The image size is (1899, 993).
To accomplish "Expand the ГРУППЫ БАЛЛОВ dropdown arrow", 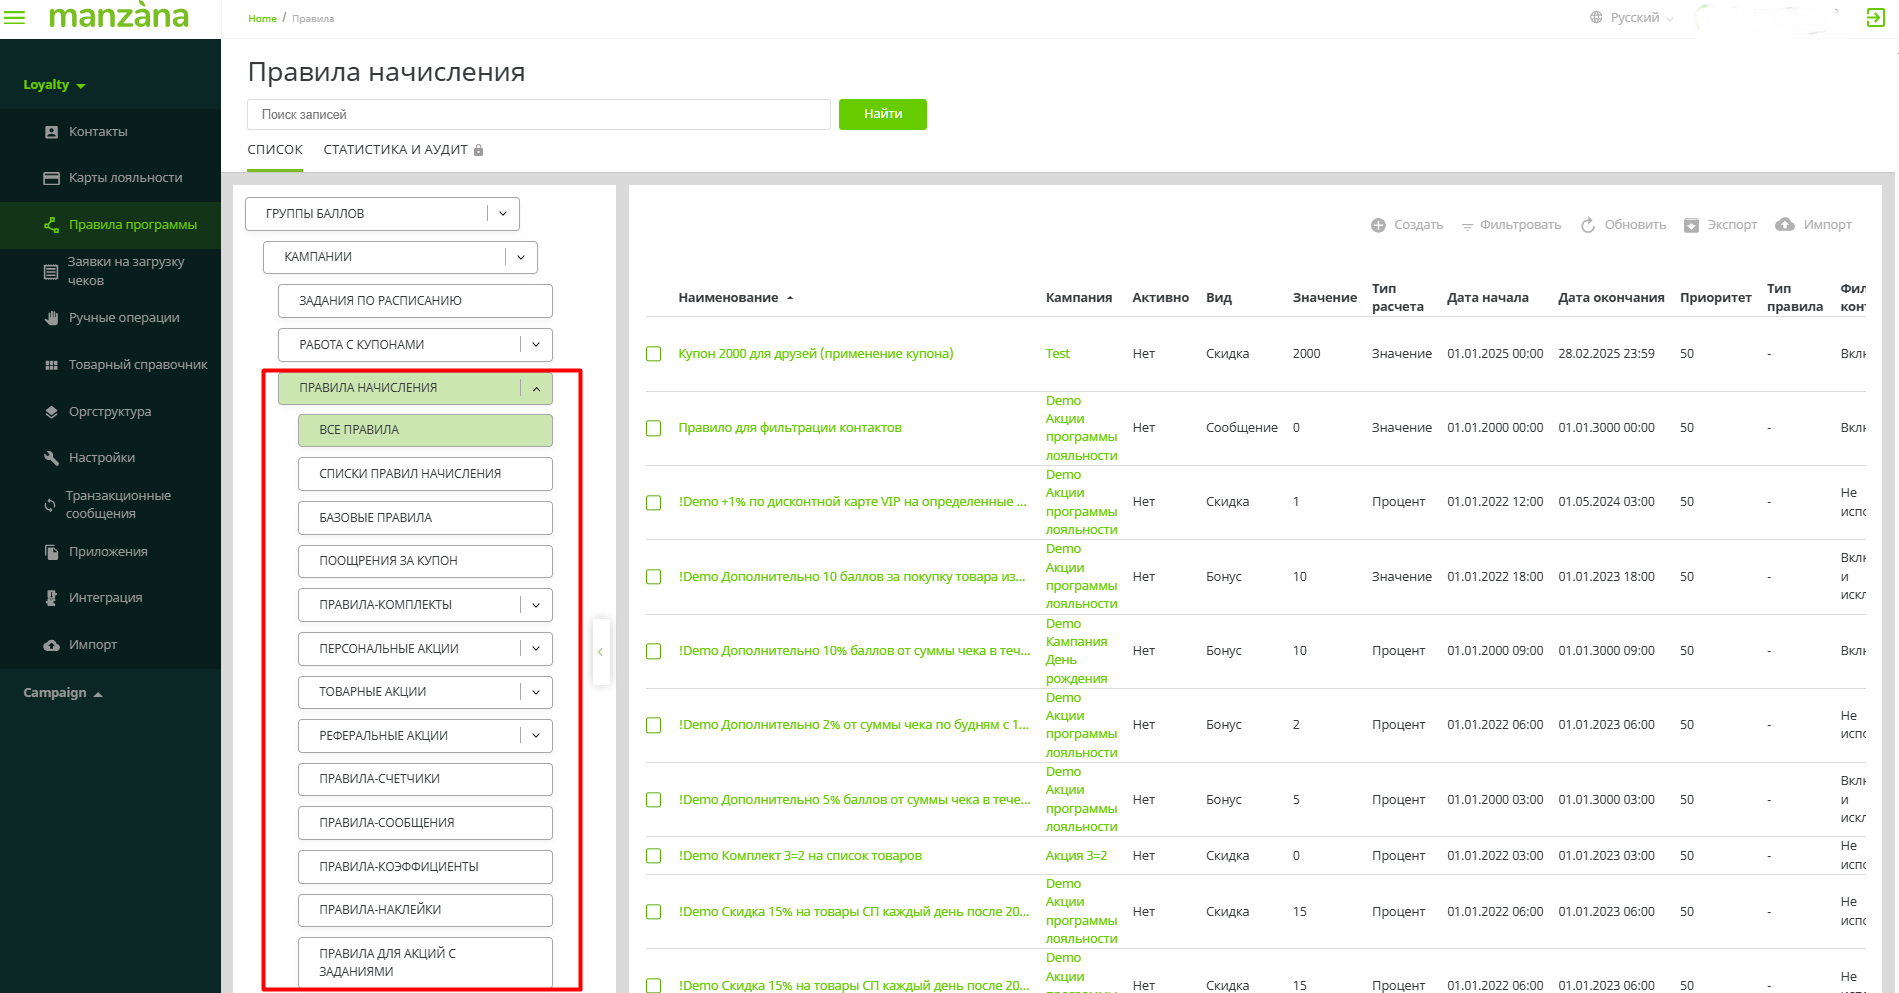I will pos(503,214).
